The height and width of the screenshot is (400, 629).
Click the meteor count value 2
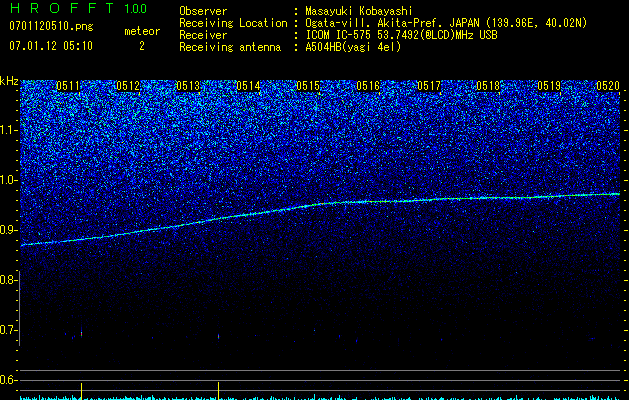coord(142,46)
